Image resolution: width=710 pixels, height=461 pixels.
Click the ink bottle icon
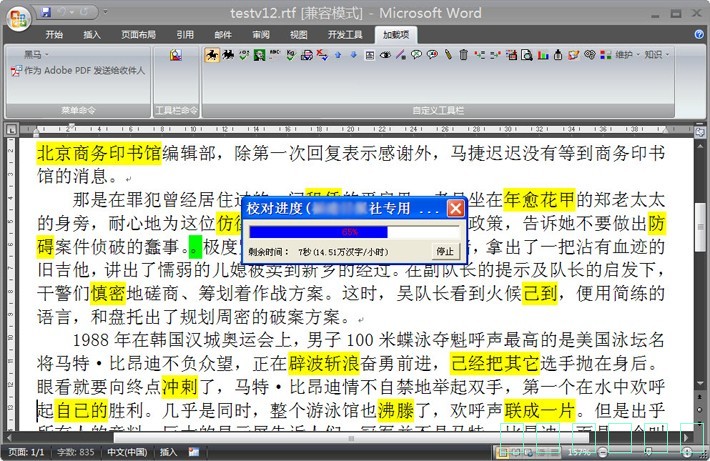click(558, 55)
